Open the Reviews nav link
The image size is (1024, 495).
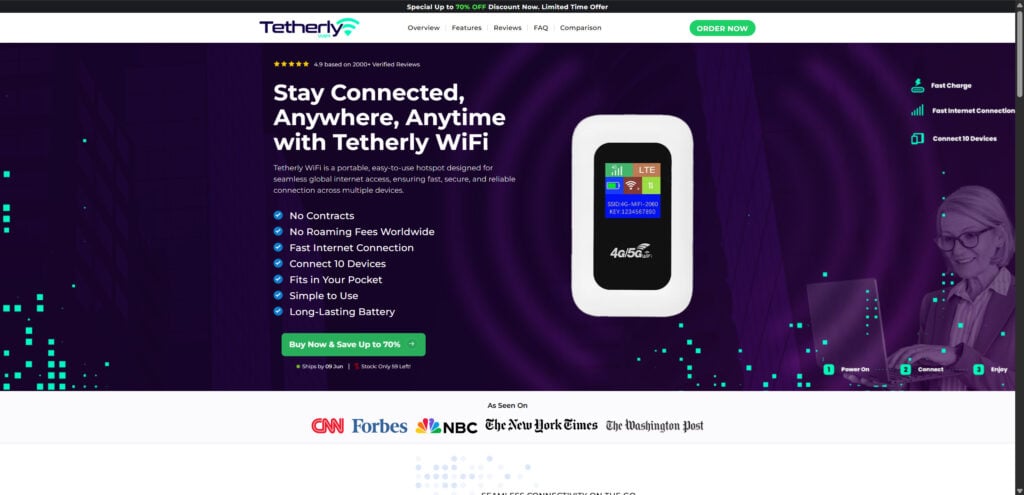pyautogui.click(x=507, y=28)
